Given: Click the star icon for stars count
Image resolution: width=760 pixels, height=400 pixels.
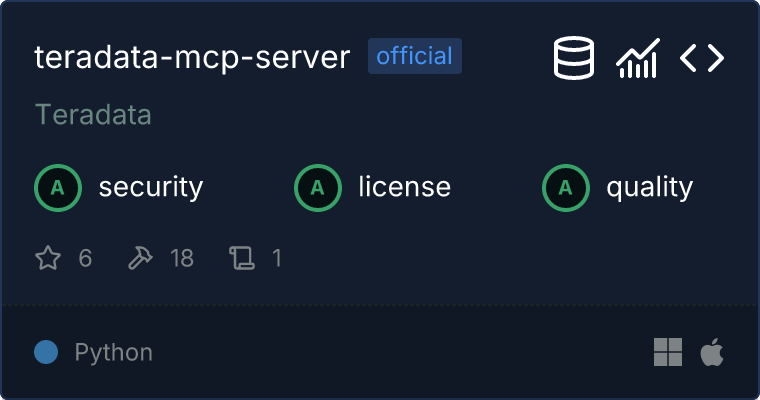Looking at the screenshot, I should coord(48,258).
